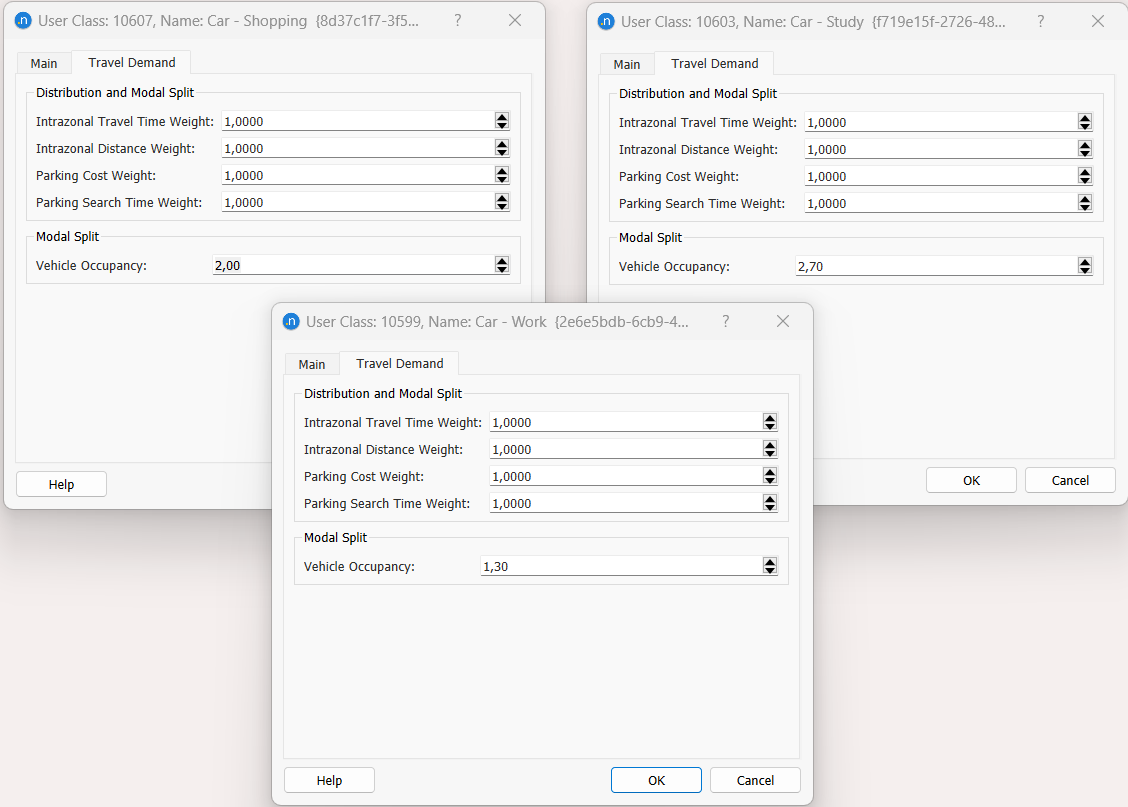Screen dimensions: 1128x807
Task: Click the Aimsun logo icon in Car - Work dialog
Action: pyautogui.click(x=291, y=321)
